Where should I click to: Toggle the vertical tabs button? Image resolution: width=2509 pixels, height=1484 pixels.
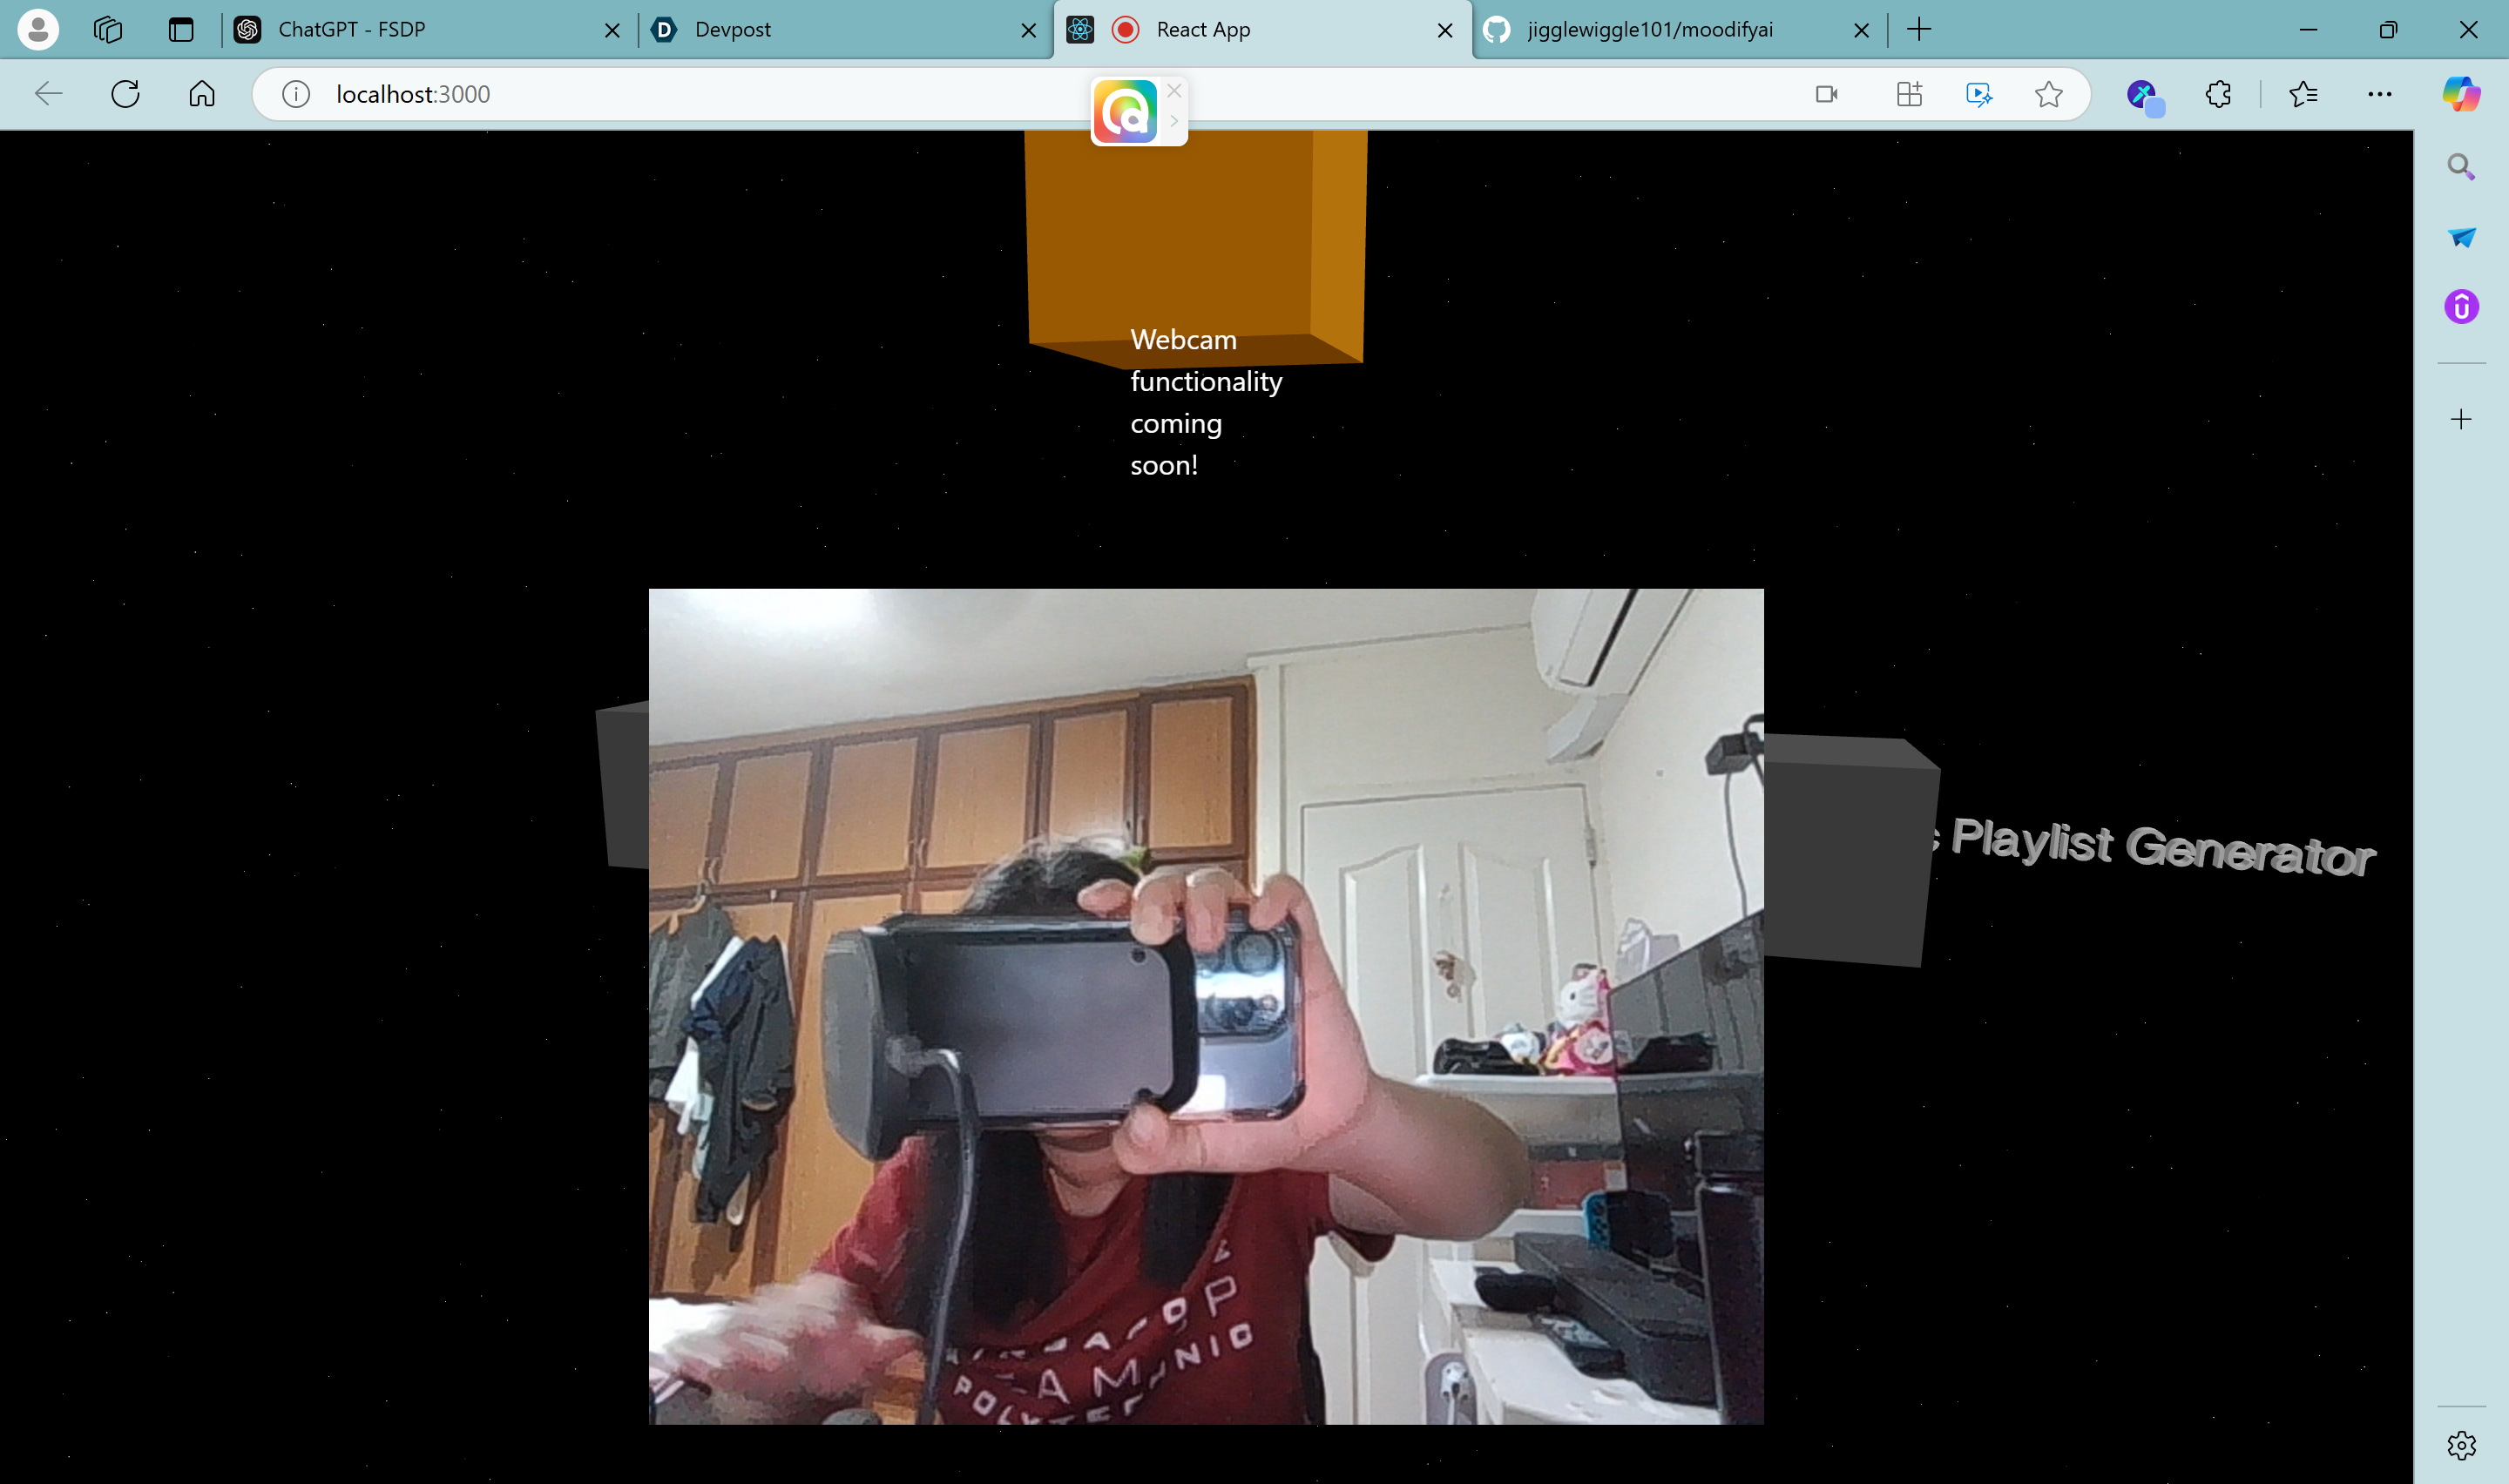[x=181, y=30]
